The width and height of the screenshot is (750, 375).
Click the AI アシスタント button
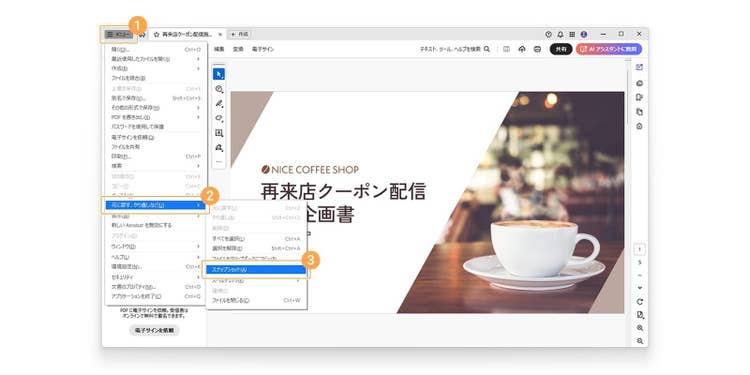[609, 49]
